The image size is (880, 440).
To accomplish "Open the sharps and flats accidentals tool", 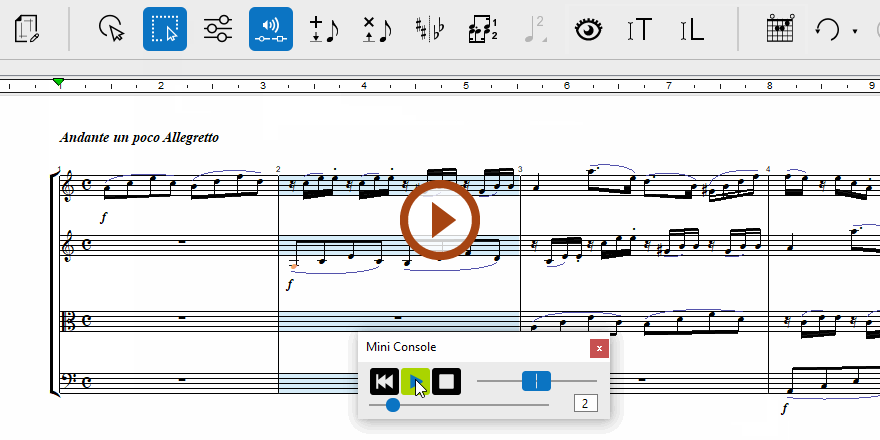I will click(430, 29).
